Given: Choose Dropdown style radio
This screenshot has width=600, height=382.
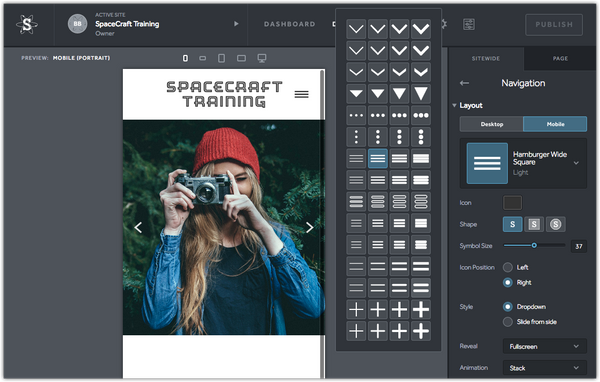Looking at the screenshot, I should (508, 307).
